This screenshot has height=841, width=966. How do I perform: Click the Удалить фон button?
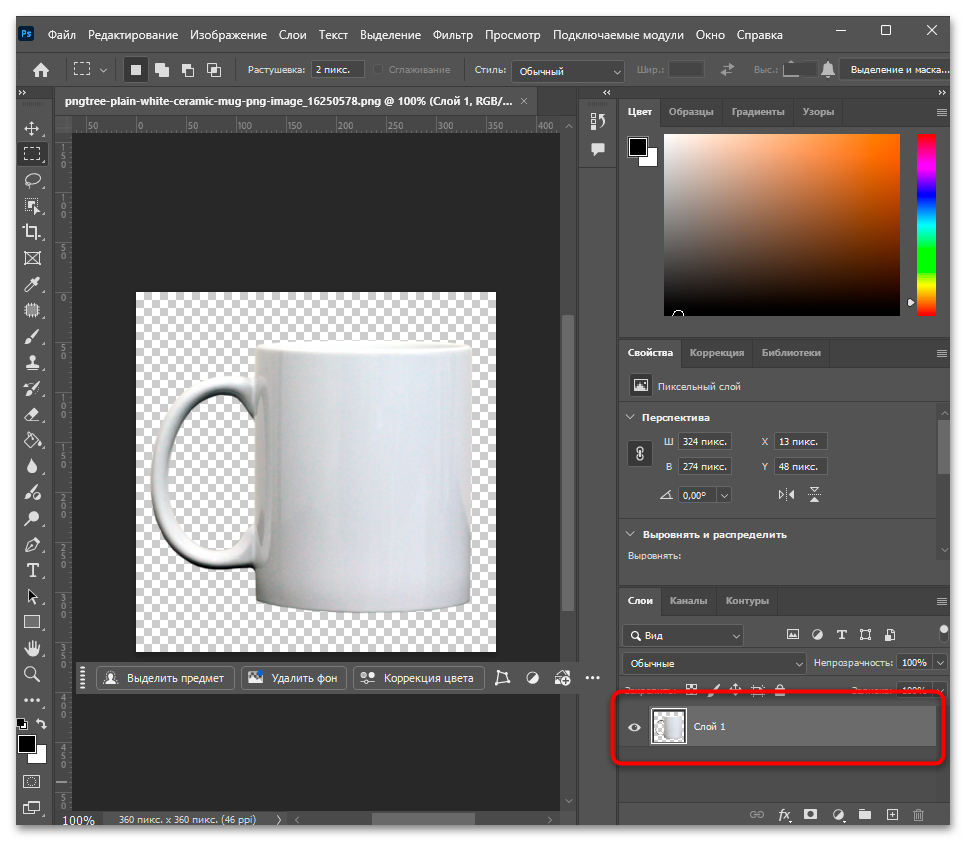(x=294, y=678)
